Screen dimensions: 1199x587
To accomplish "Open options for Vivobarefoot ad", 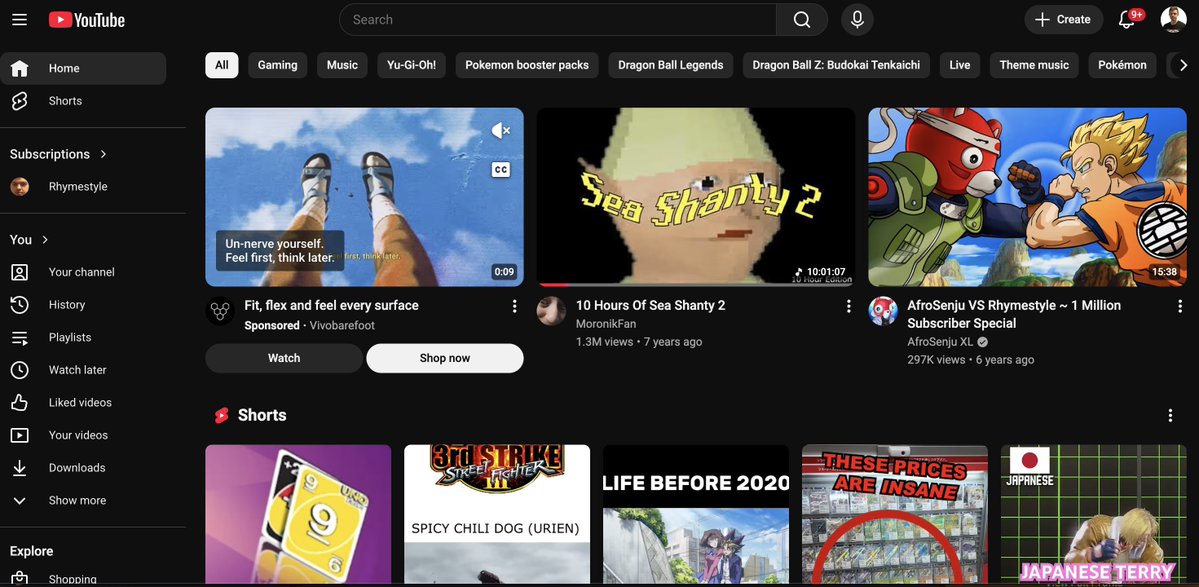I will point(515,306).
